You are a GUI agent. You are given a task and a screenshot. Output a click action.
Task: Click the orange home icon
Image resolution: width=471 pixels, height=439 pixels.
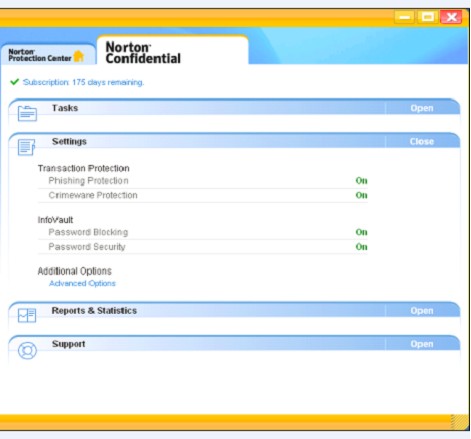pyautogui.click(x=79, y=56)
